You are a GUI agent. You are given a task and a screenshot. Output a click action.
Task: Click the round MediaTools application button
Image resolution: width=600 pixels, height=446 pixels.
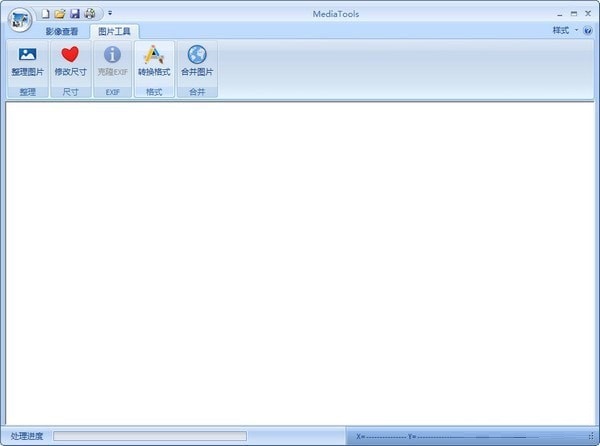point(20,20)
